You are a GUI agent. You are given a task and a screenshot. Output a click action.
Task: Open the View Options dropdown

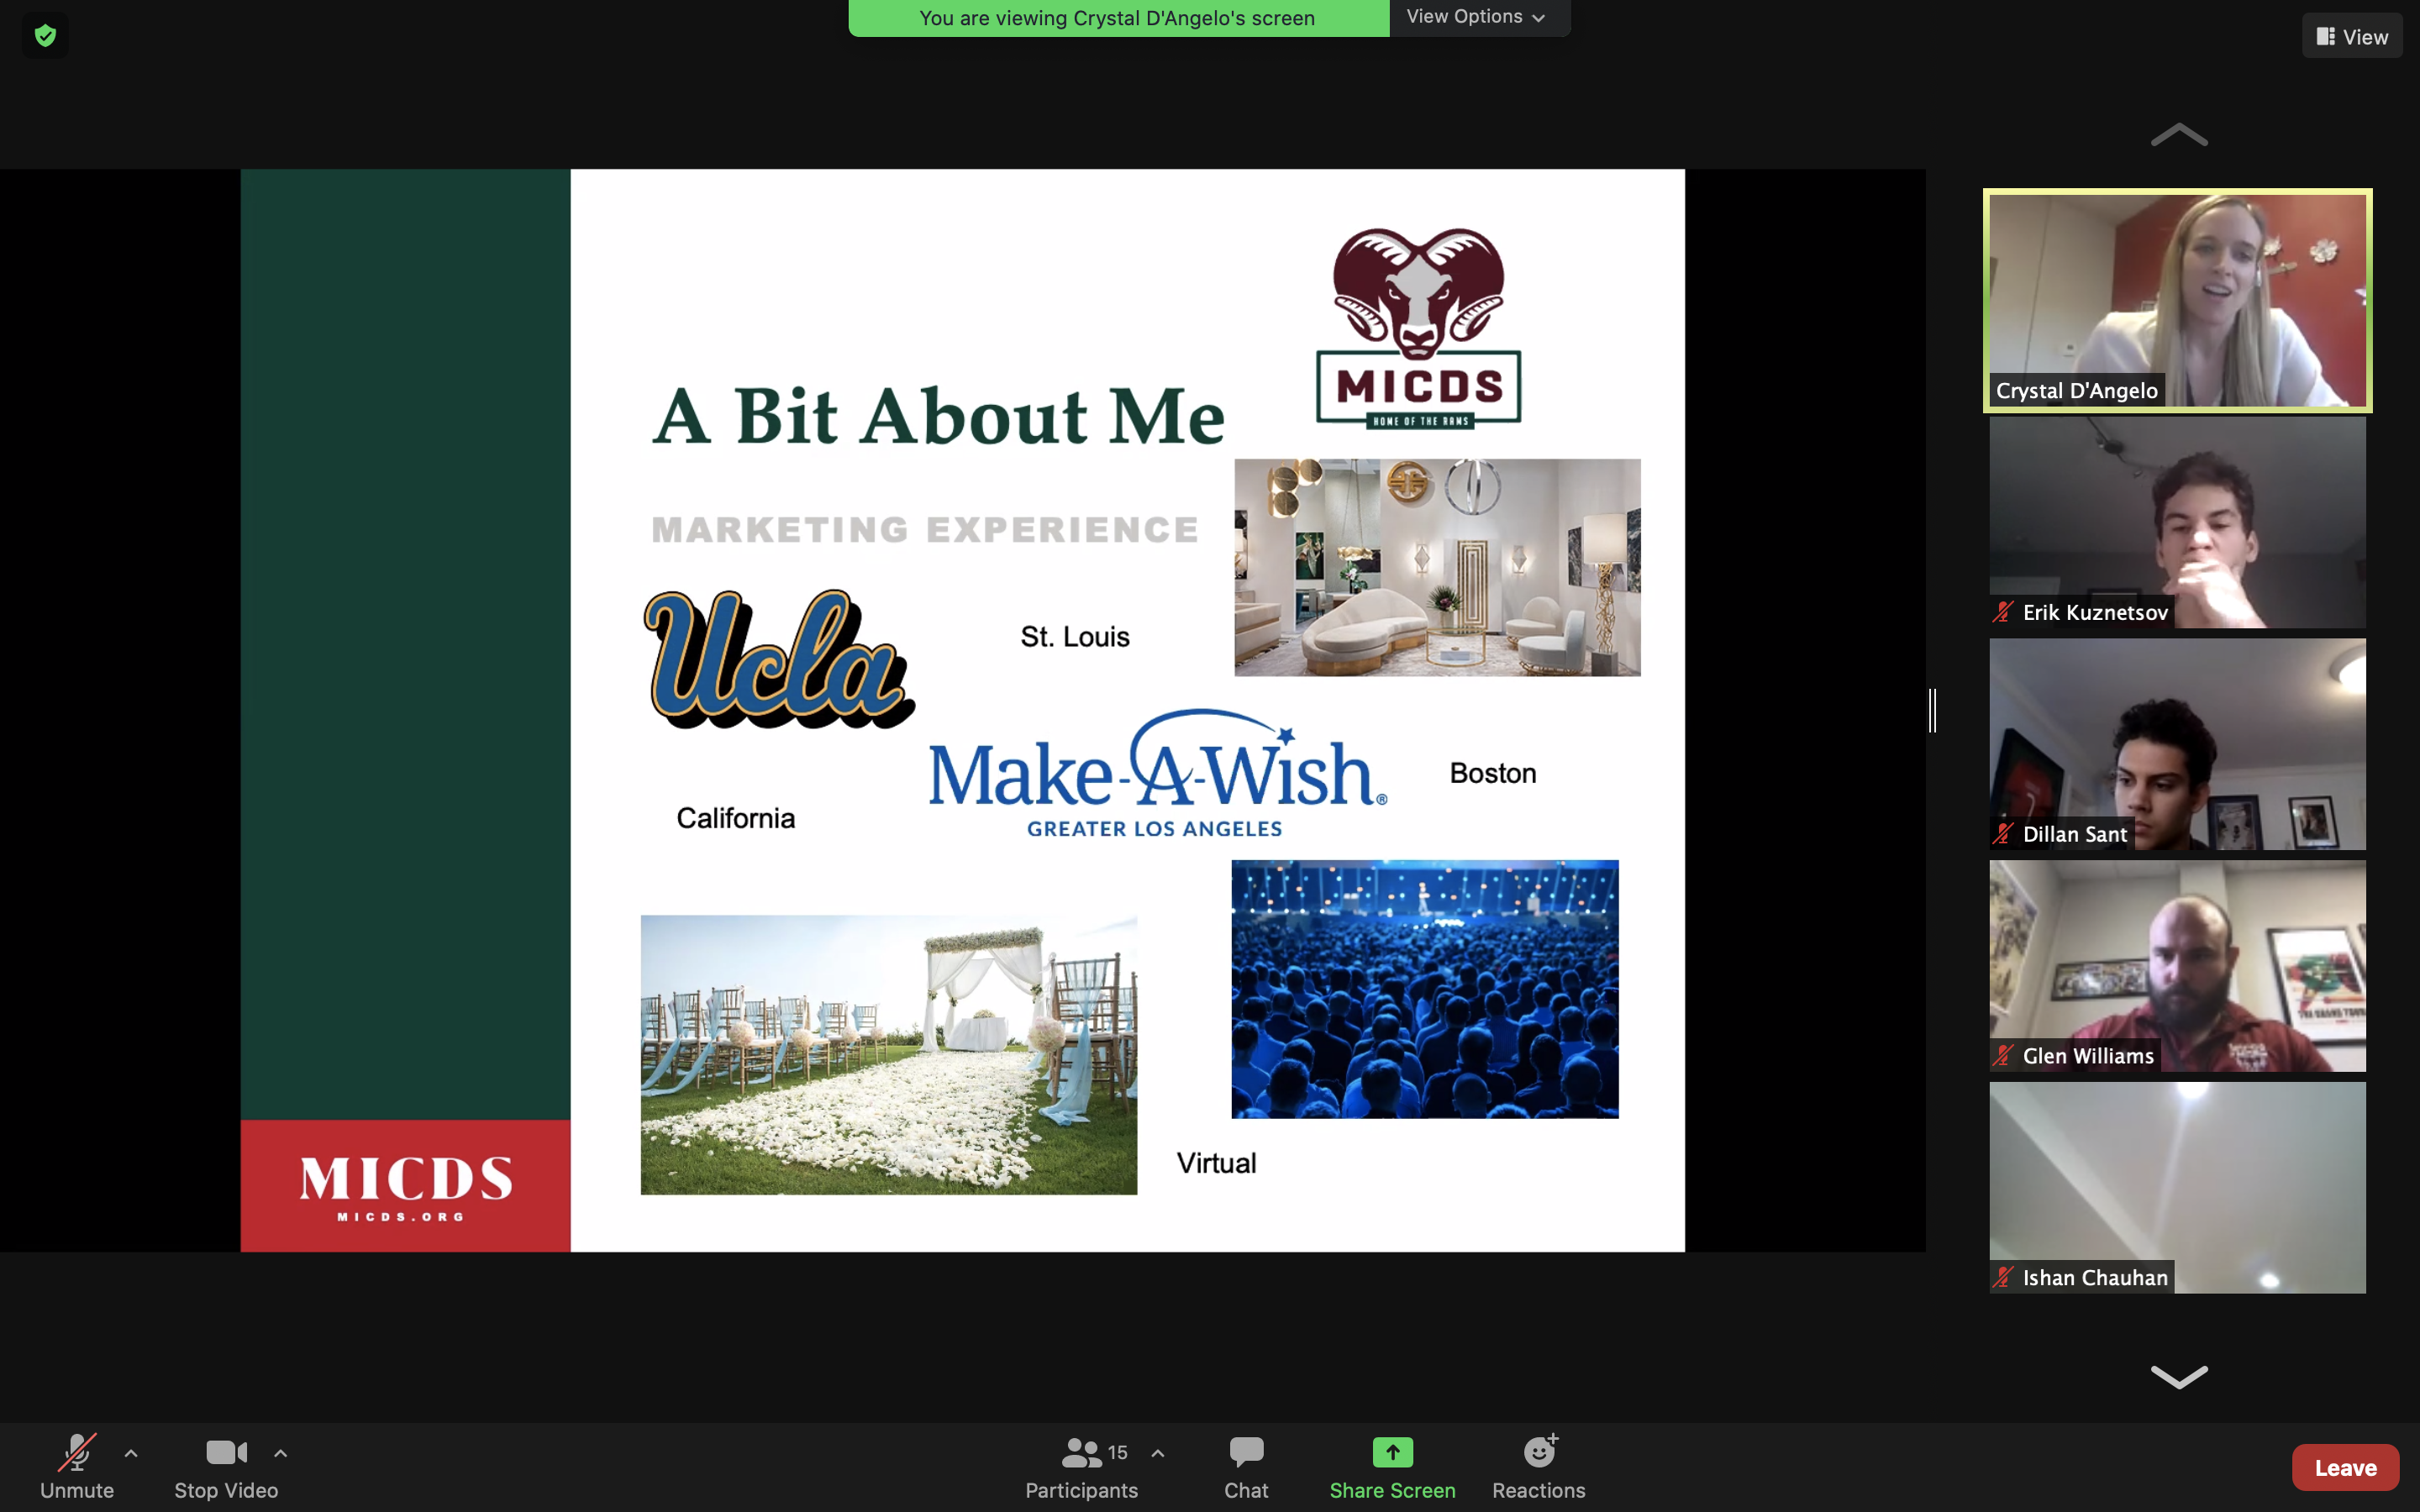(1476, 17)
